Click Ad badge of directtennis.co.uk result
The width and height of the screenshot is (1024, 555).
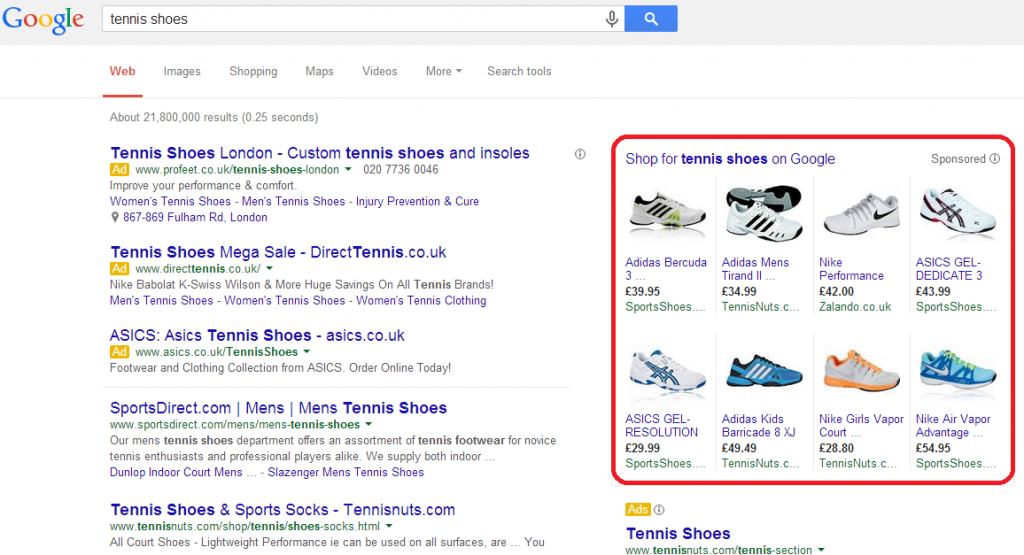click(x=120, y=268)
